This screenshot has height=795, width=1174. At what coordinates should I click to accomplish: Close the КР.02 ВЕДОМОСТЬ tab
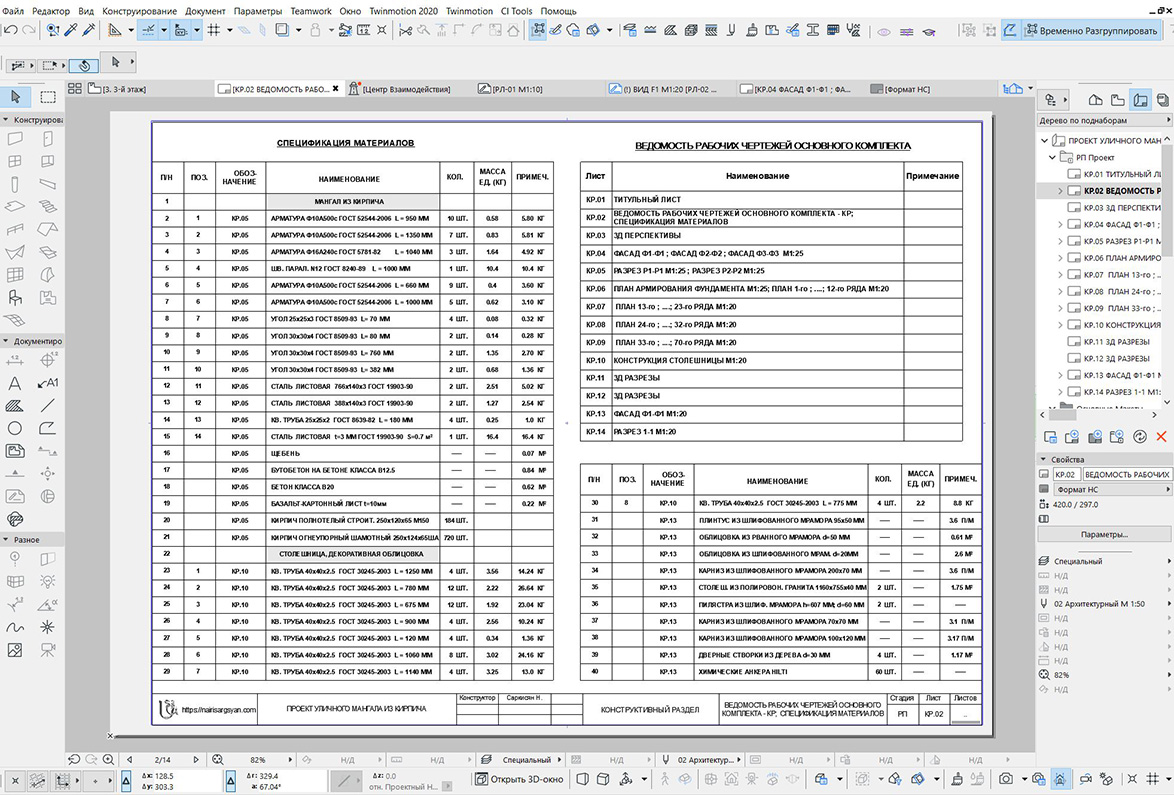click(x=335, y=89)
